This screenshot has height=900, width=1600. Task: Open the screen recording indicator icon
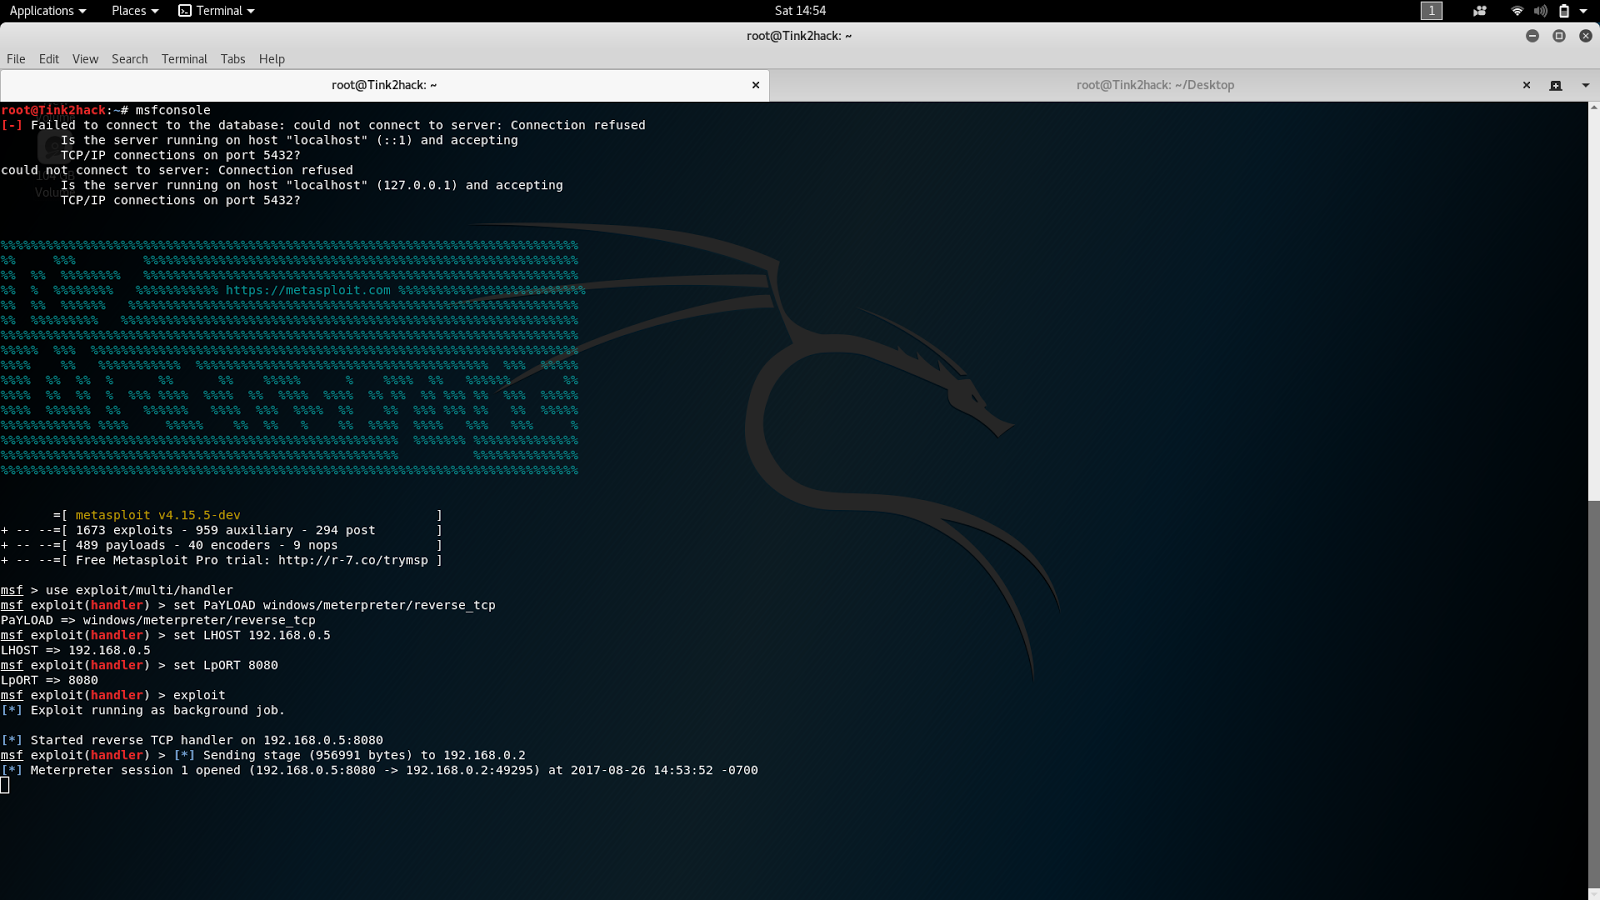tap(1480, 11)
